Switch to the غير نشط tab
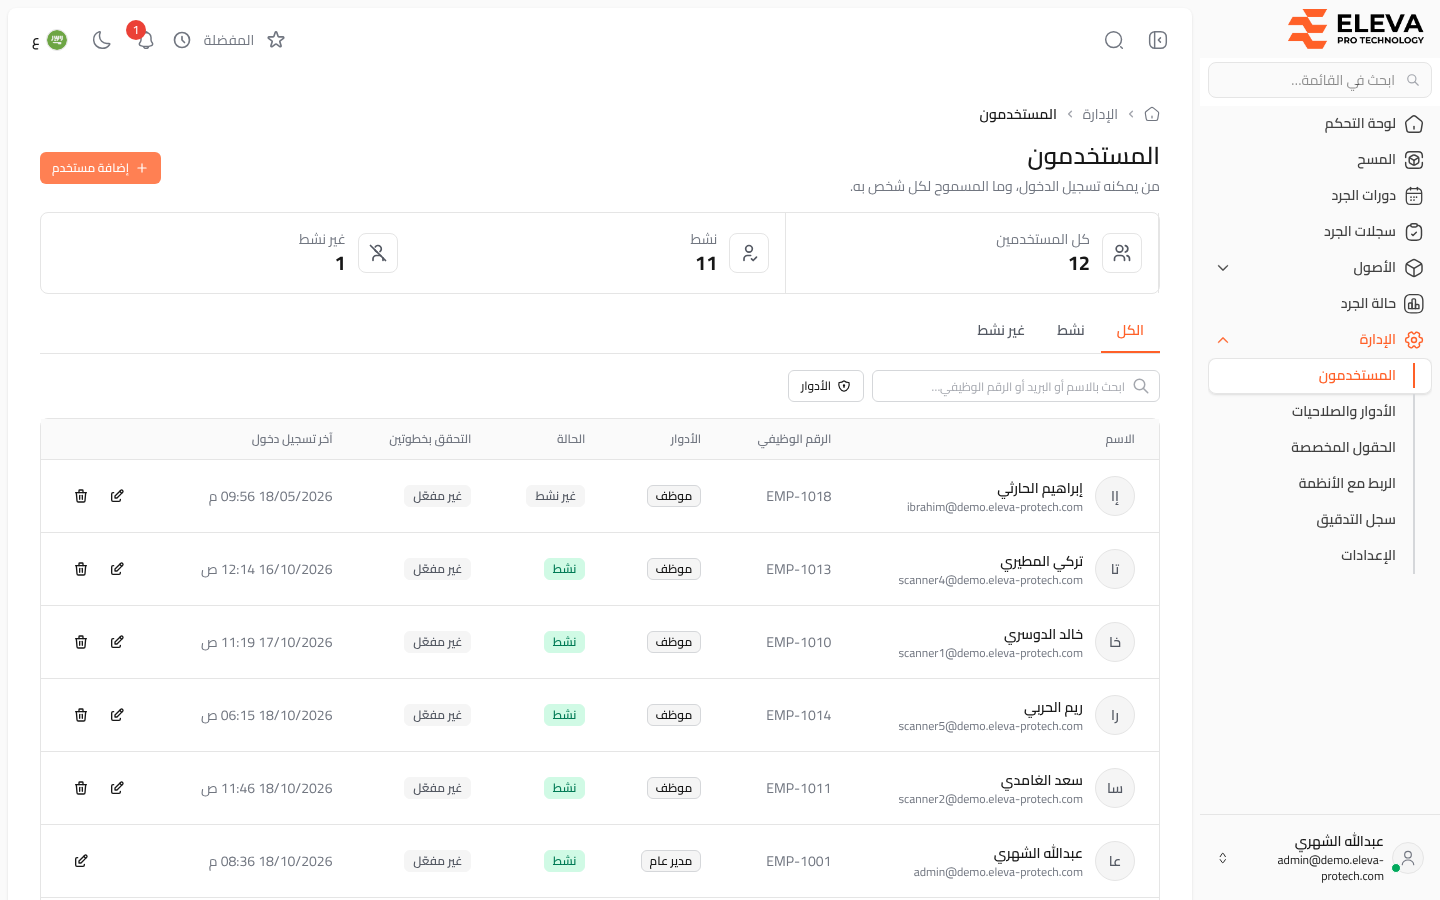 [x=1001, y=330]
